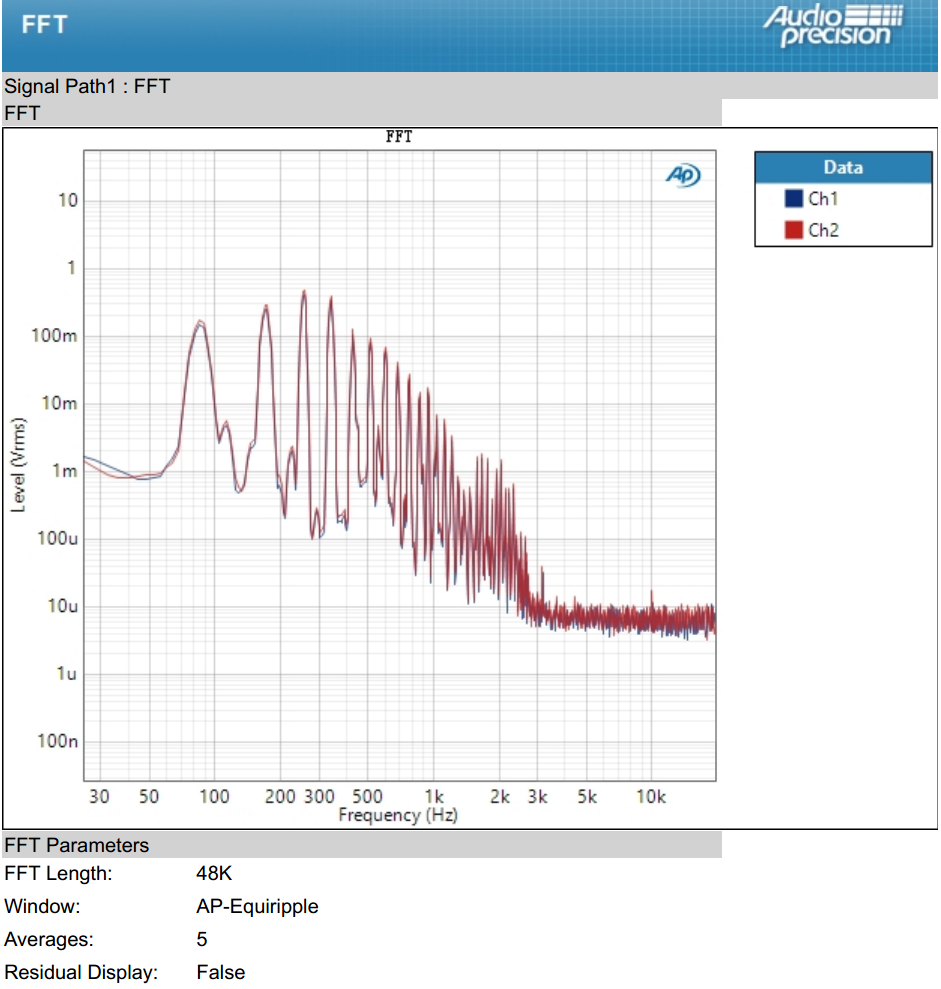Screen dimensions: 941x989
Task: Click the 'Frequency (Hz)' axis label
Action: pyautogui.click(x=398, y=815)
